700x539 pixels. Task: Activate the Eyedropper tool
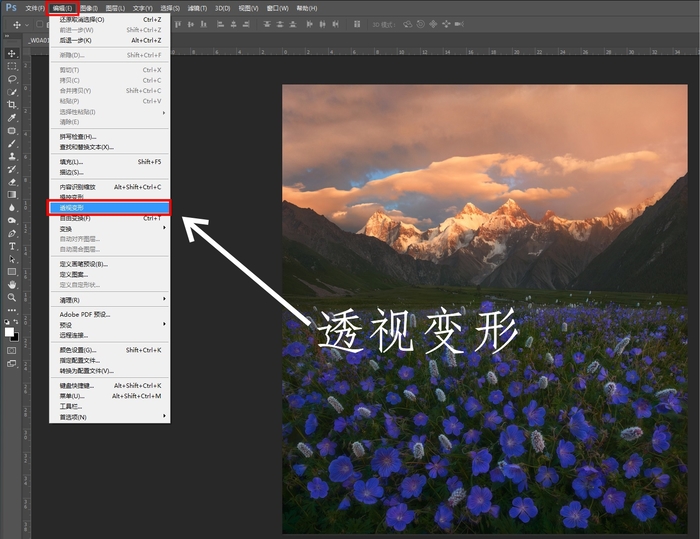(12, 118)
